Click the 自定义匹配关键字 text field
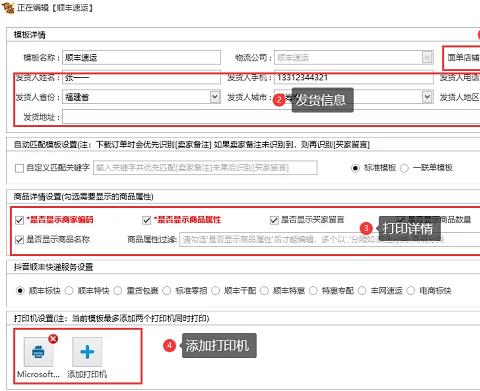Image resolution: width=480 pixels, height=391 pixels. click(205, 168)
